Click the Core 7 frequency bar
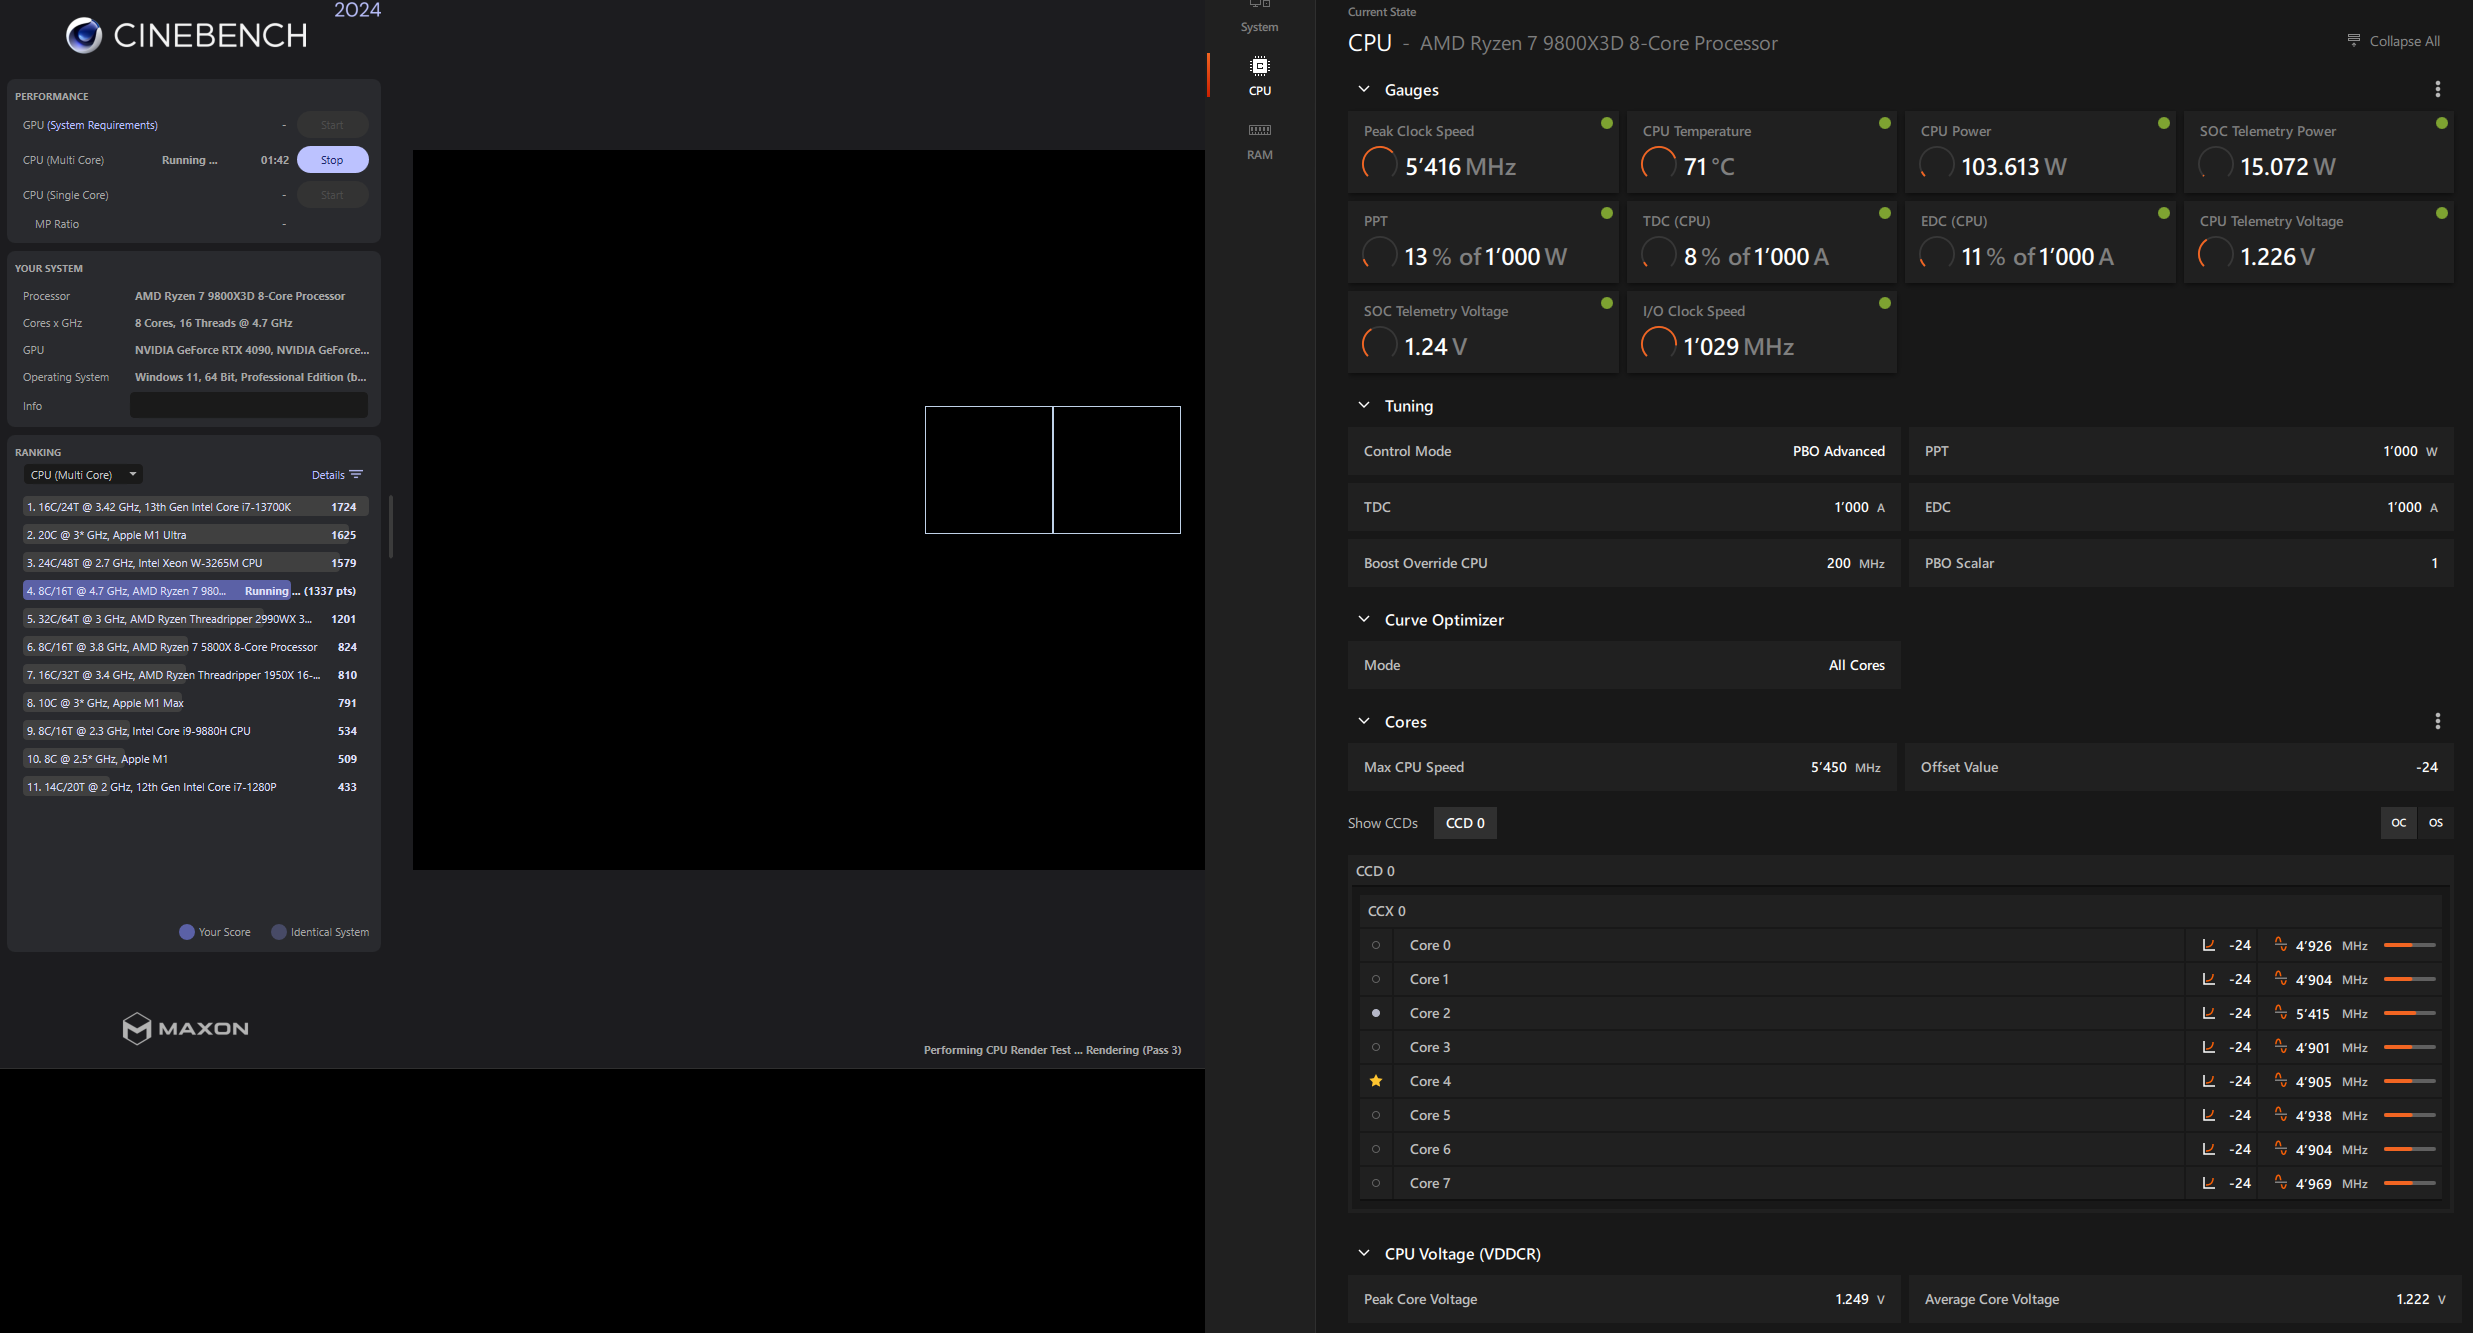 2409,1183
